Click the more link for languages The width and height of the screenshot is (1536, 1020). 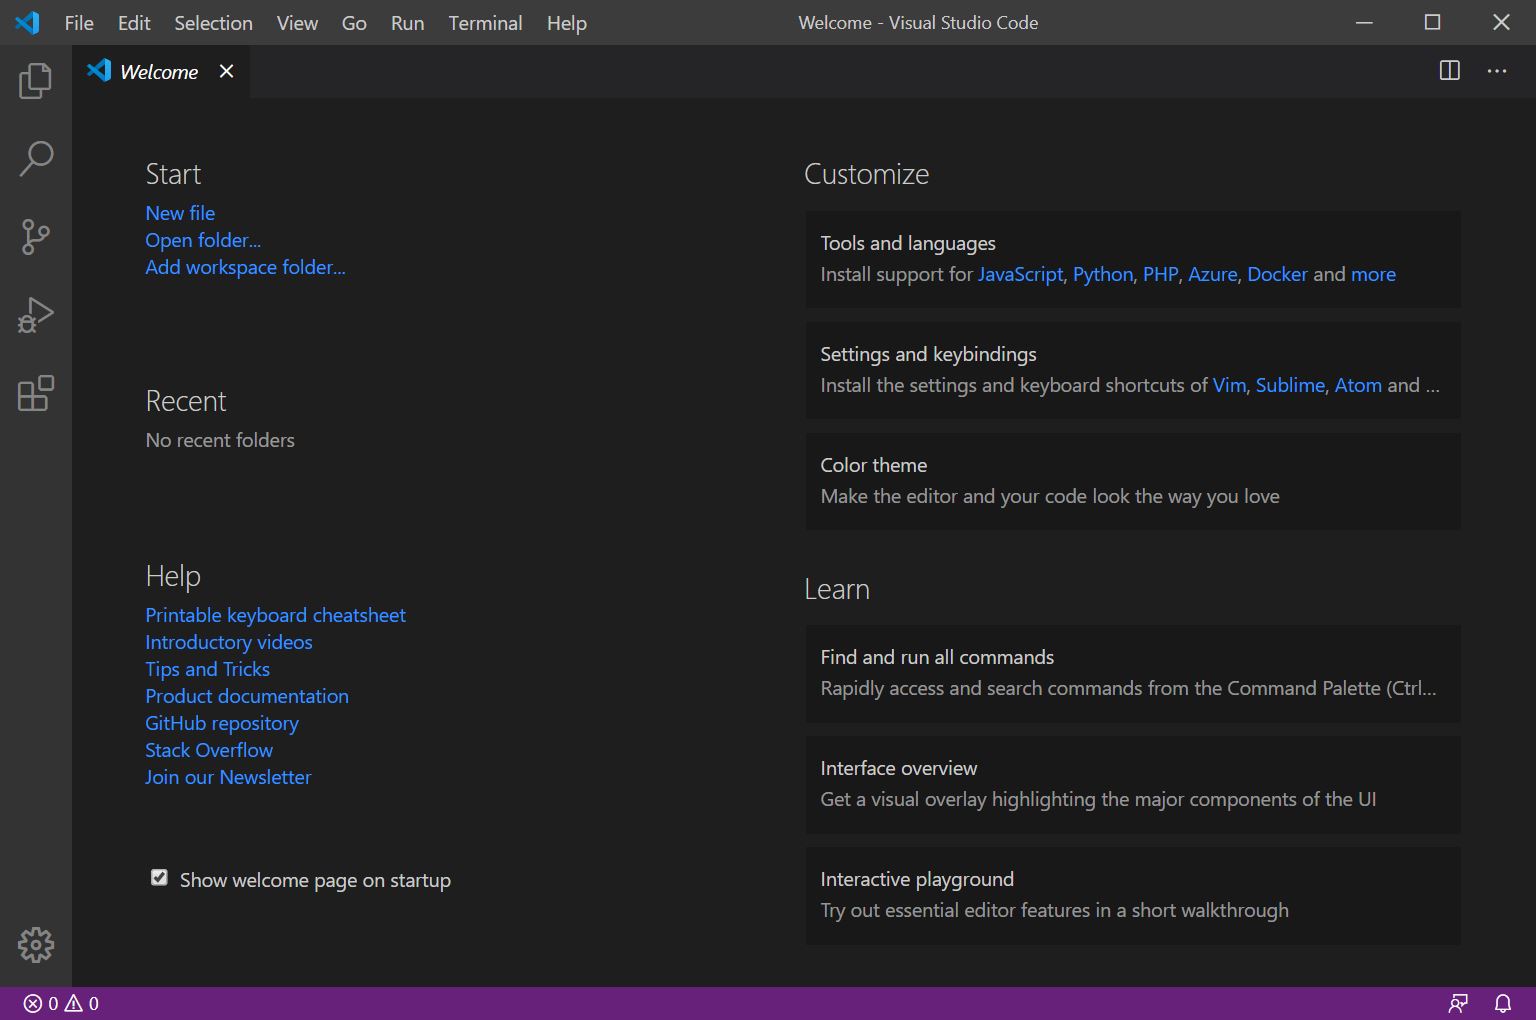click(1373, 274)
